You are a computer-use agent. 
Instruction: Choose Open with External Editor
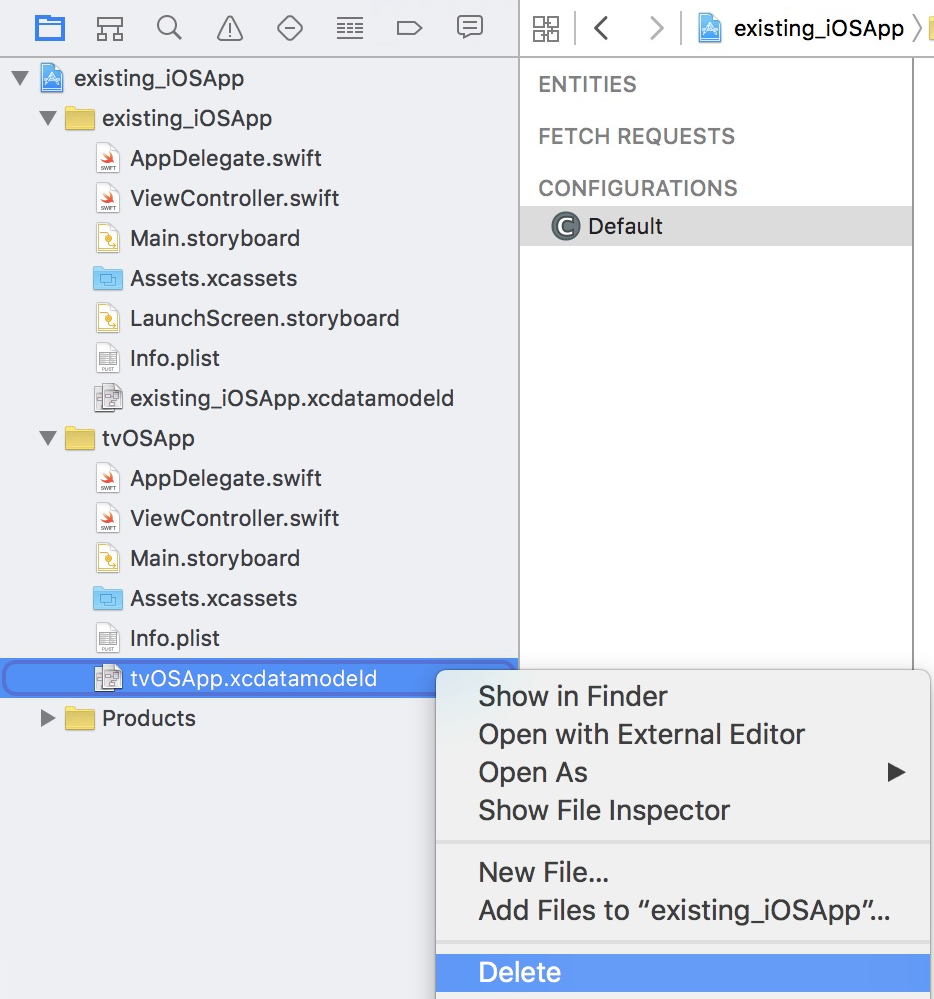[x=683, y=735]
